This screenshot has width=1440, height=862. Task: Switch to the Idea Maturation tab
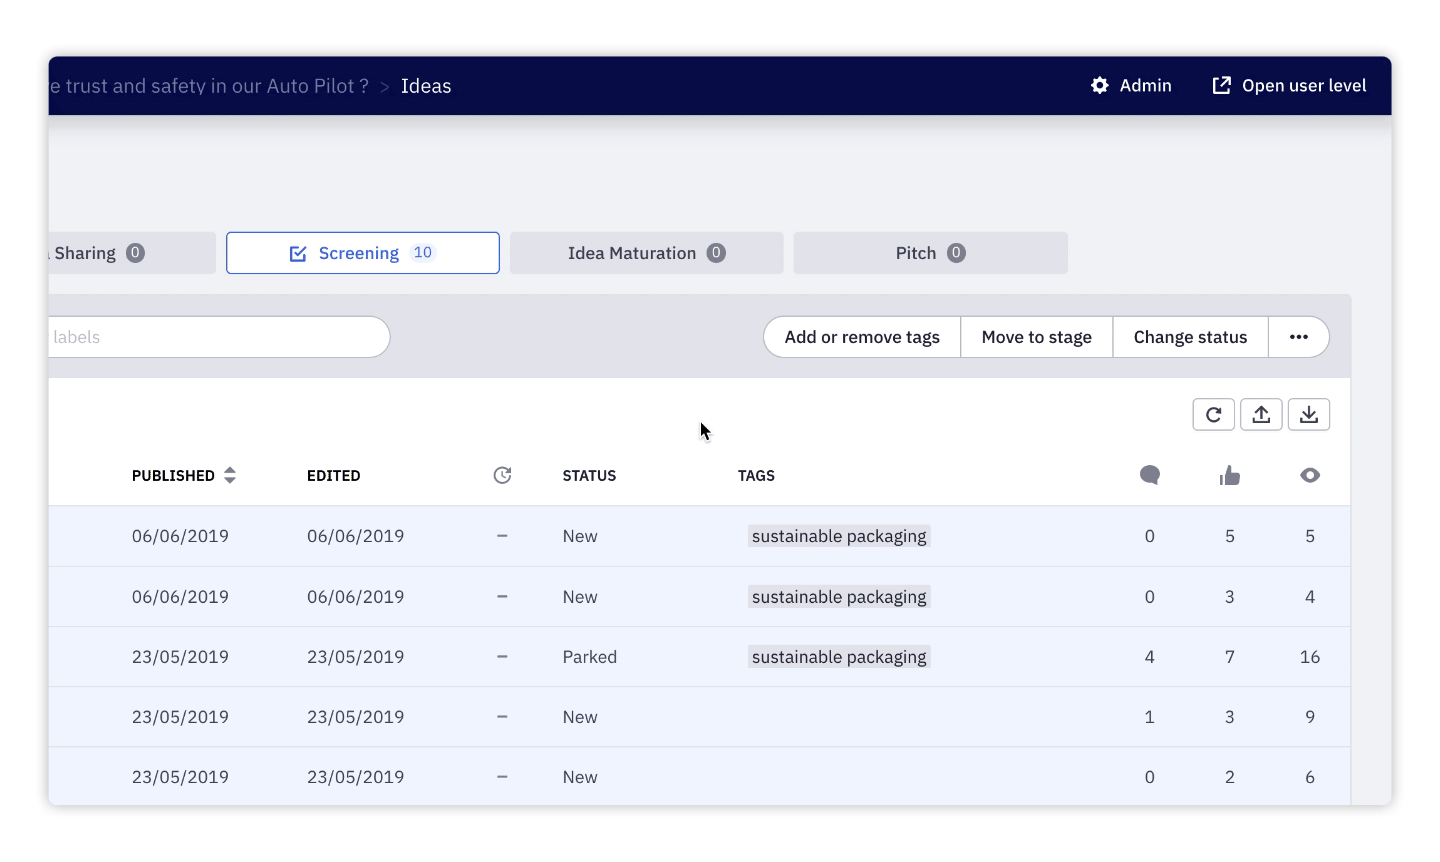(x=646, y=253)
